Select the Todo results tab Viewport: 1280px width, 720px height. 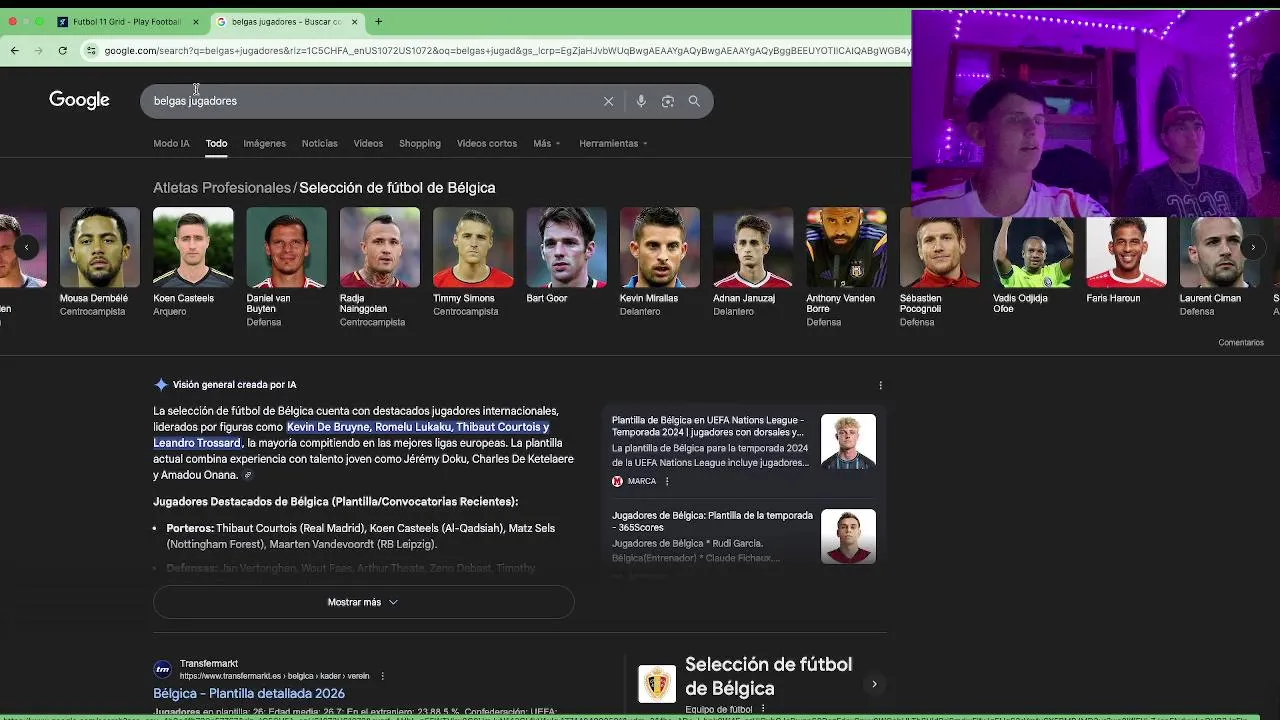[x=217, y=143]
